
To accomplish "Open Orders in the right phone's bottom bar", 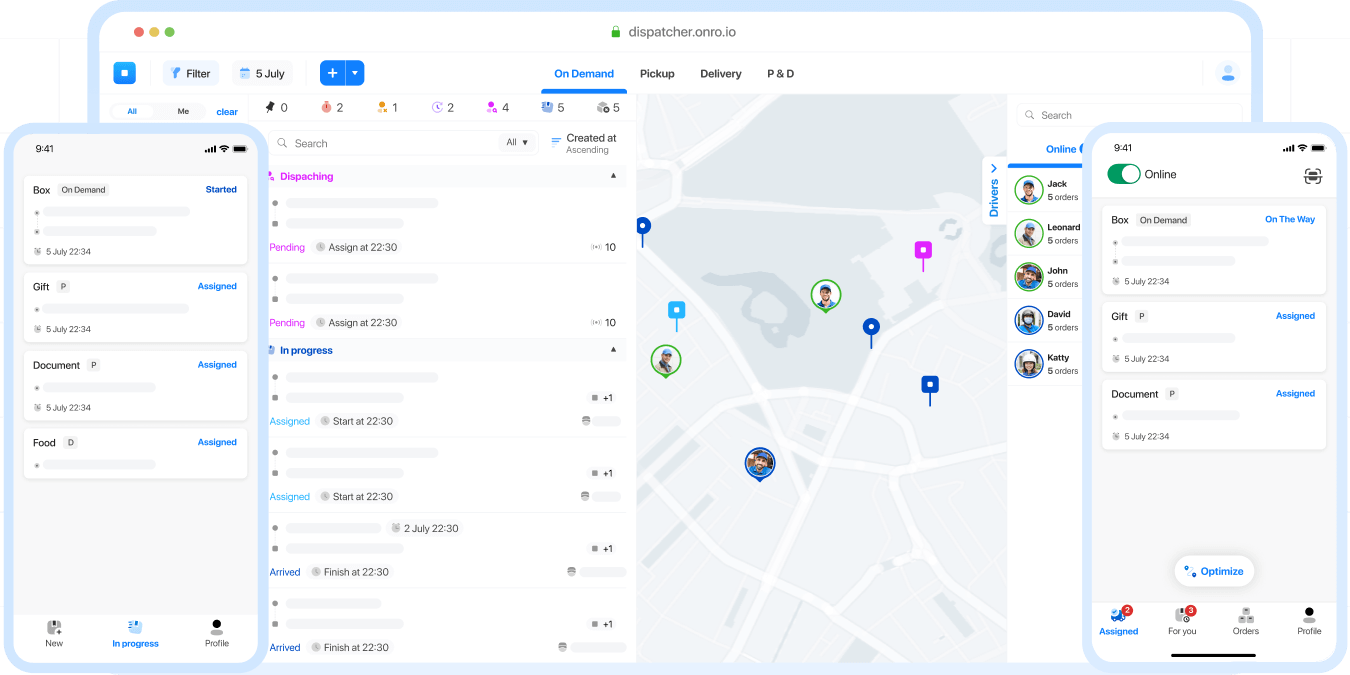I will coord(1246,621).
